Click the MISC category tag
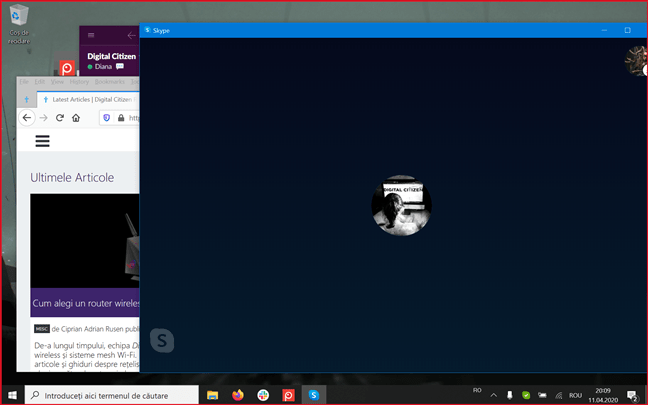The height and width of the screenshot is (405, 648). (x=42, y=329)
